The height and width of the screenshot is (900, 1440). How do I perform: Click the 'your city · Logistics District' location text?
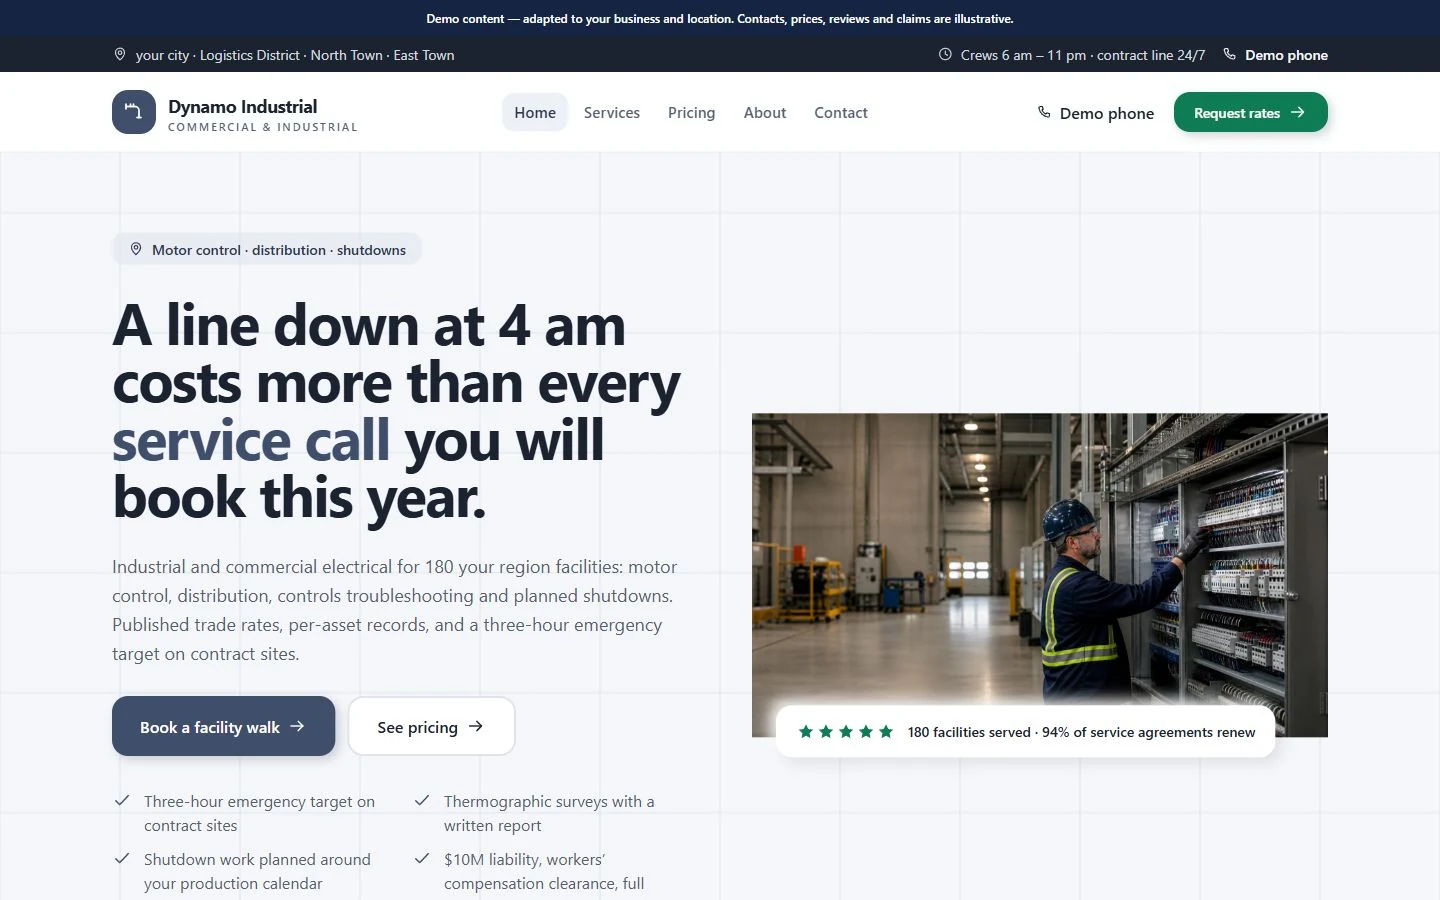tap(295, 55)
